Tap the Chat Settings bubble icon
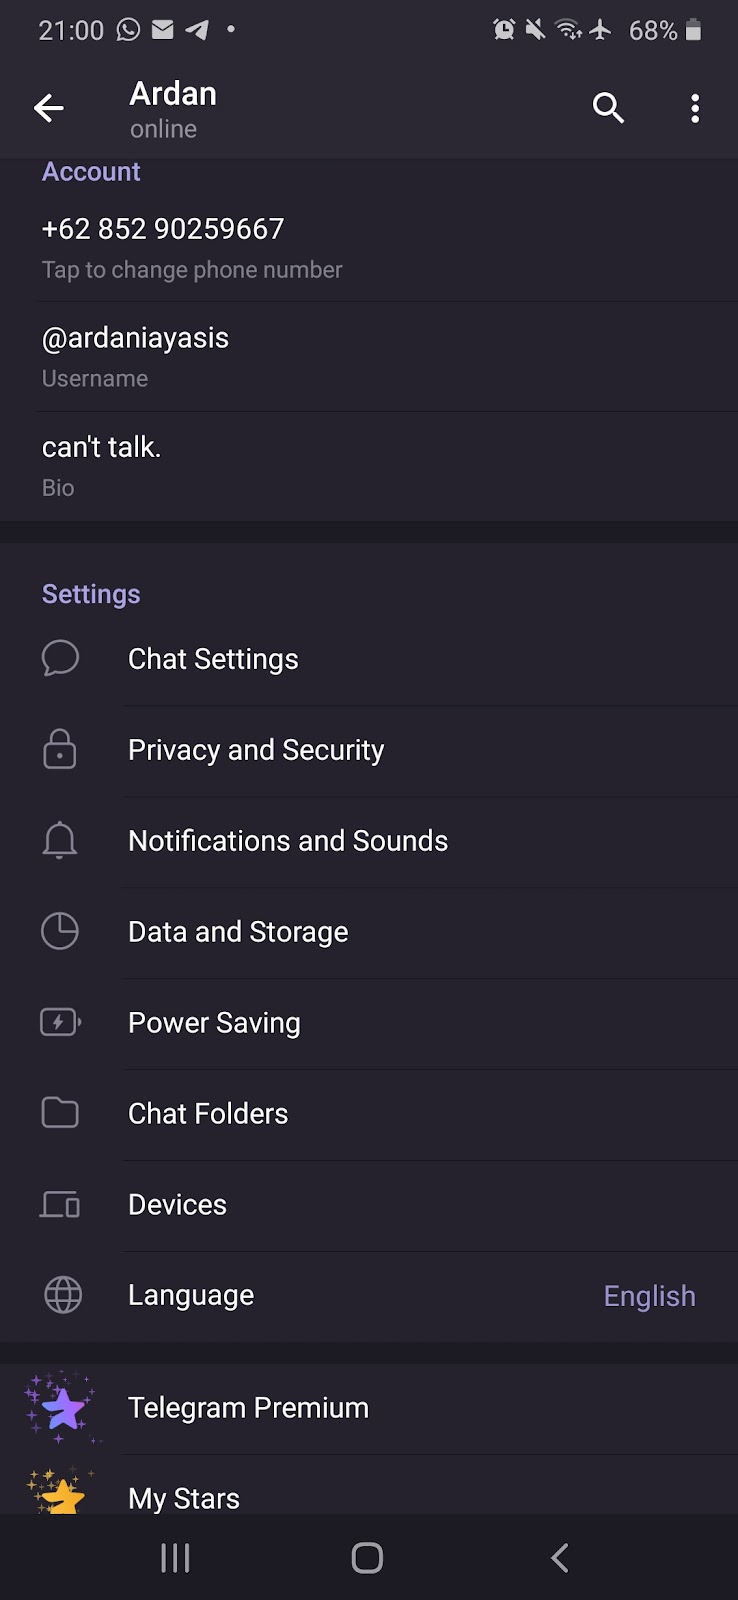 60,659
